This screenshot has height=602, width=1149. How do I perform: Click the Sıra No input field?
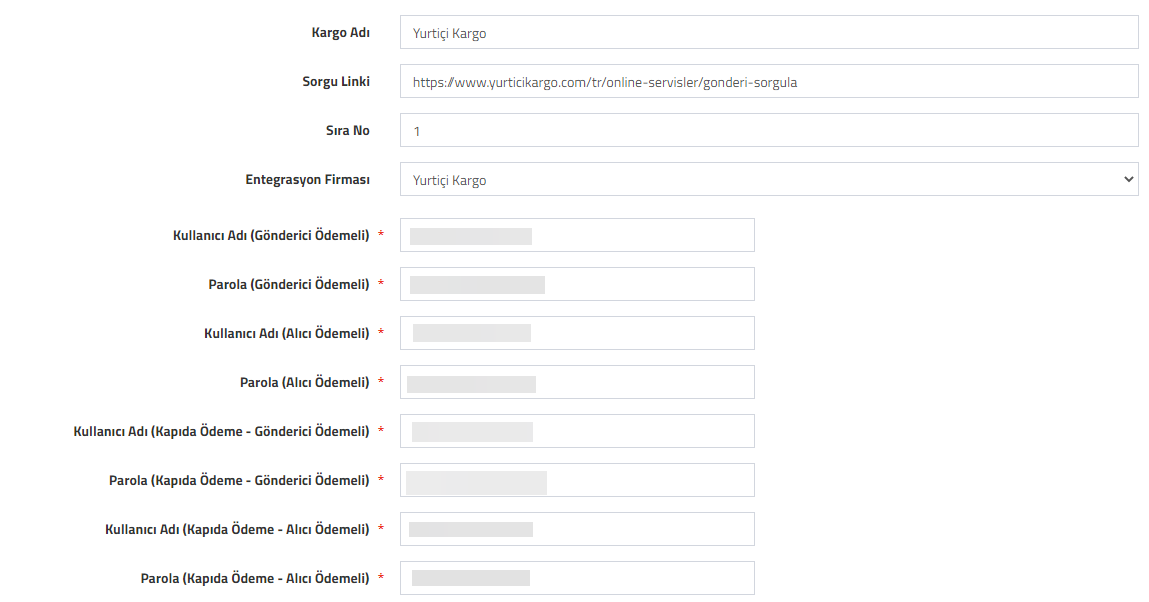click(x=769, y=130)
